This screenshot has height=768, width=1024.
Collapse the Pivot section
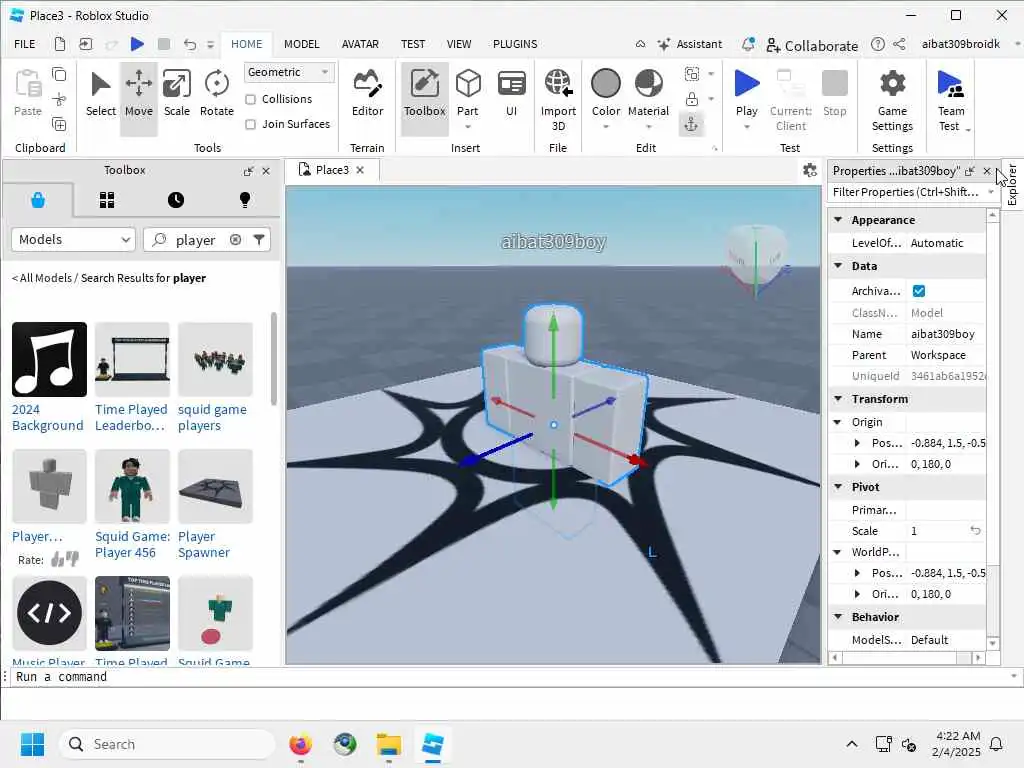(838, 487)
